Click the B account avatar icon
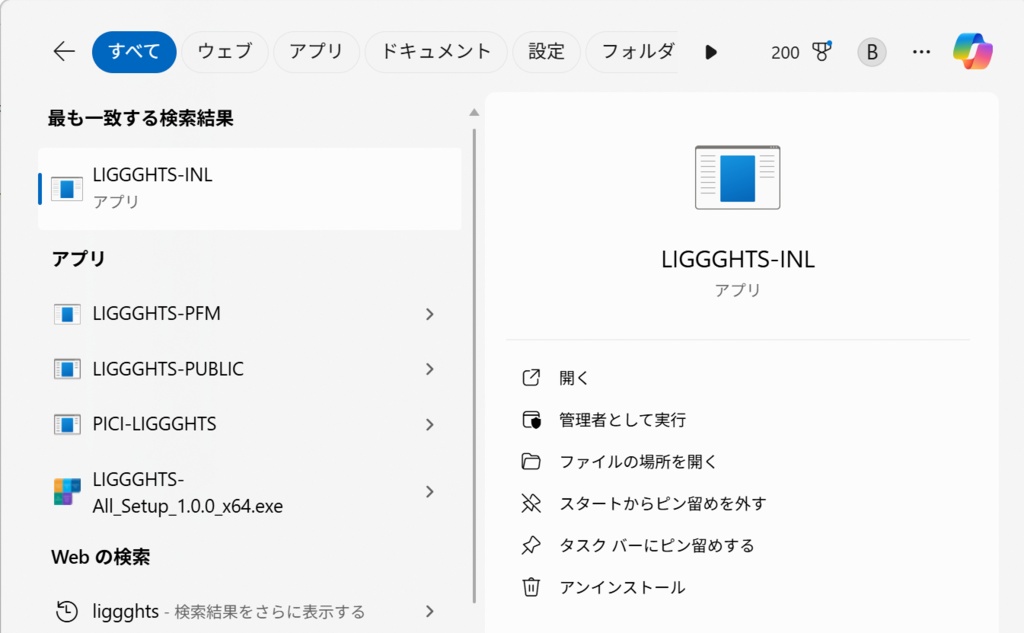 click(x=870, y=51)
